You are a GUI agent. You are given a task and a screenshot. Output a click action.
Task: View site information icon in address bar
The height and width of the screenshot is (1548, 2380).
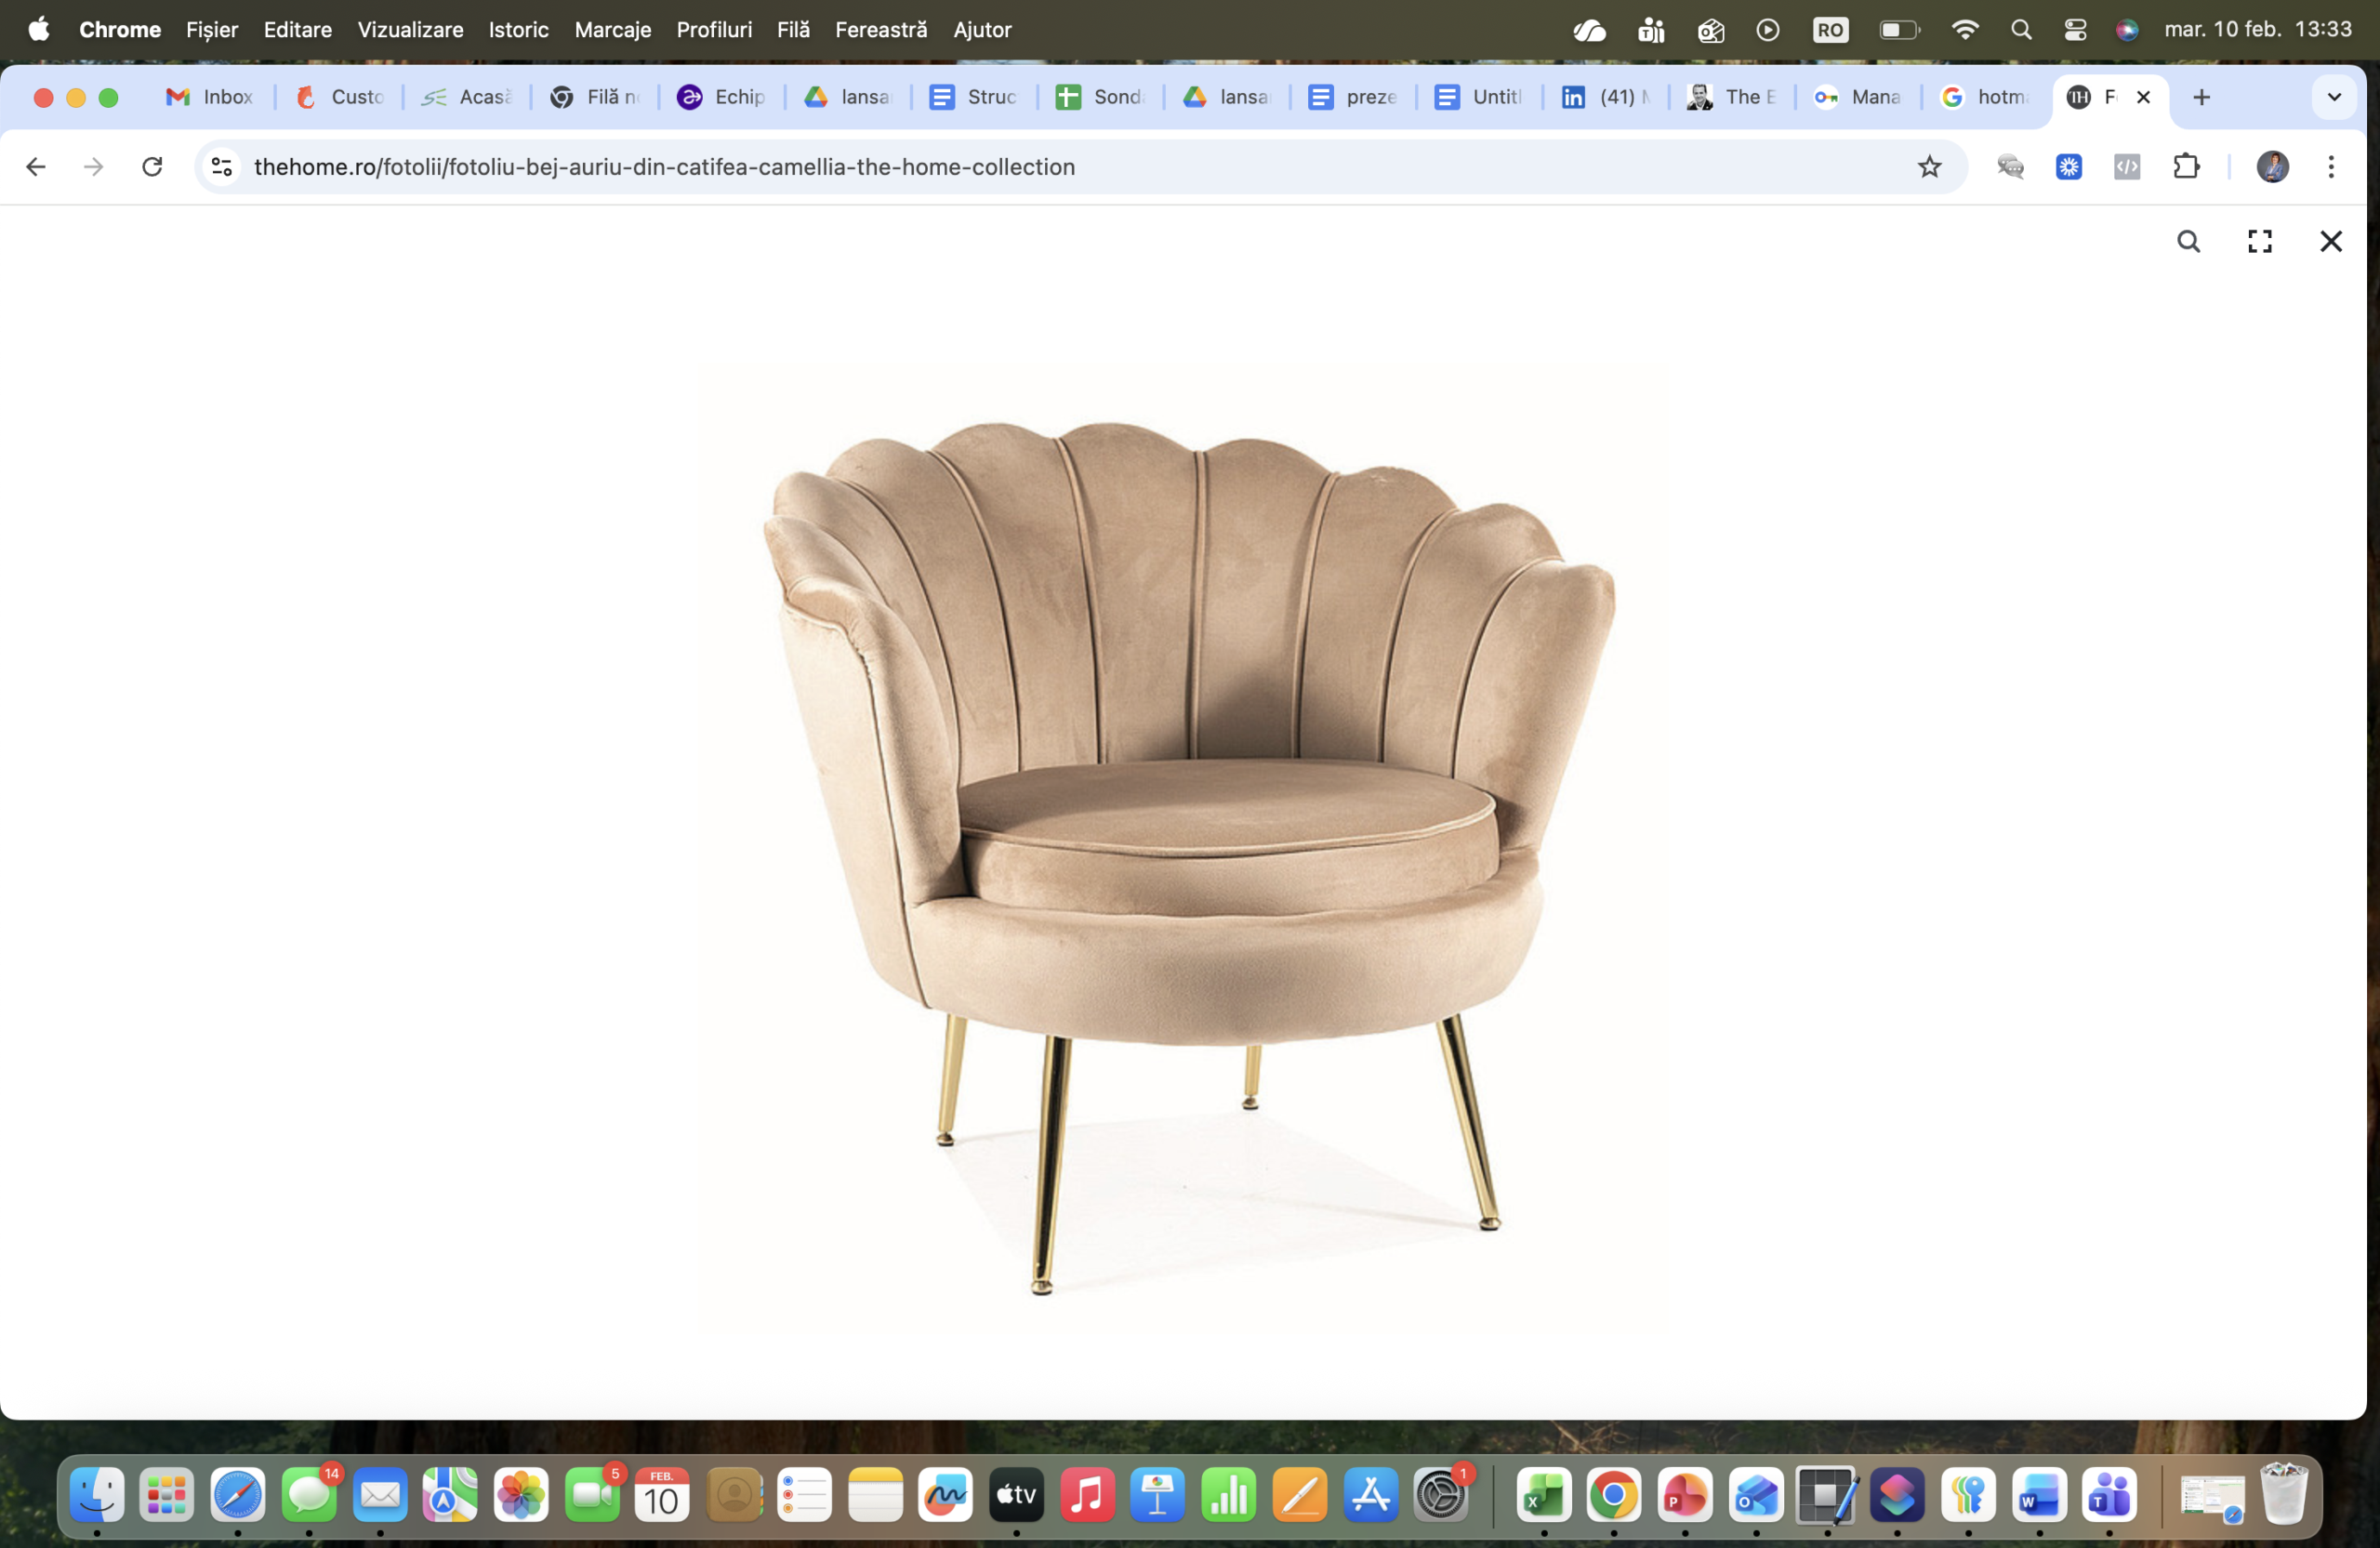pos(222,167)
